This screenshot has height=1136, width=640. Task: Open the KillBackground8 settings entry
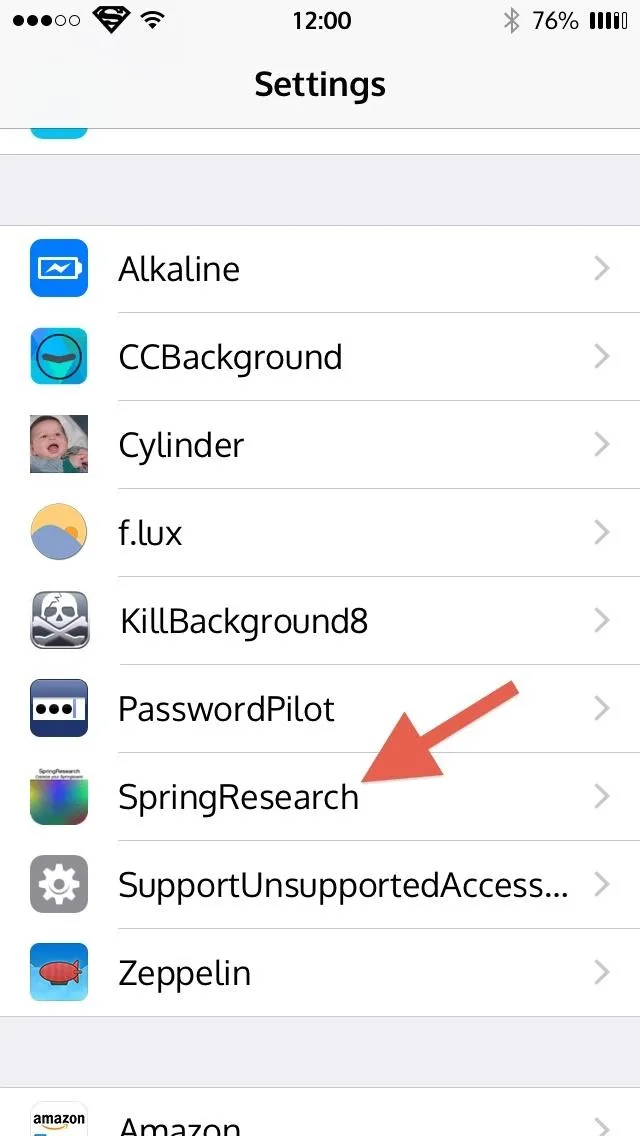[320, 620]
